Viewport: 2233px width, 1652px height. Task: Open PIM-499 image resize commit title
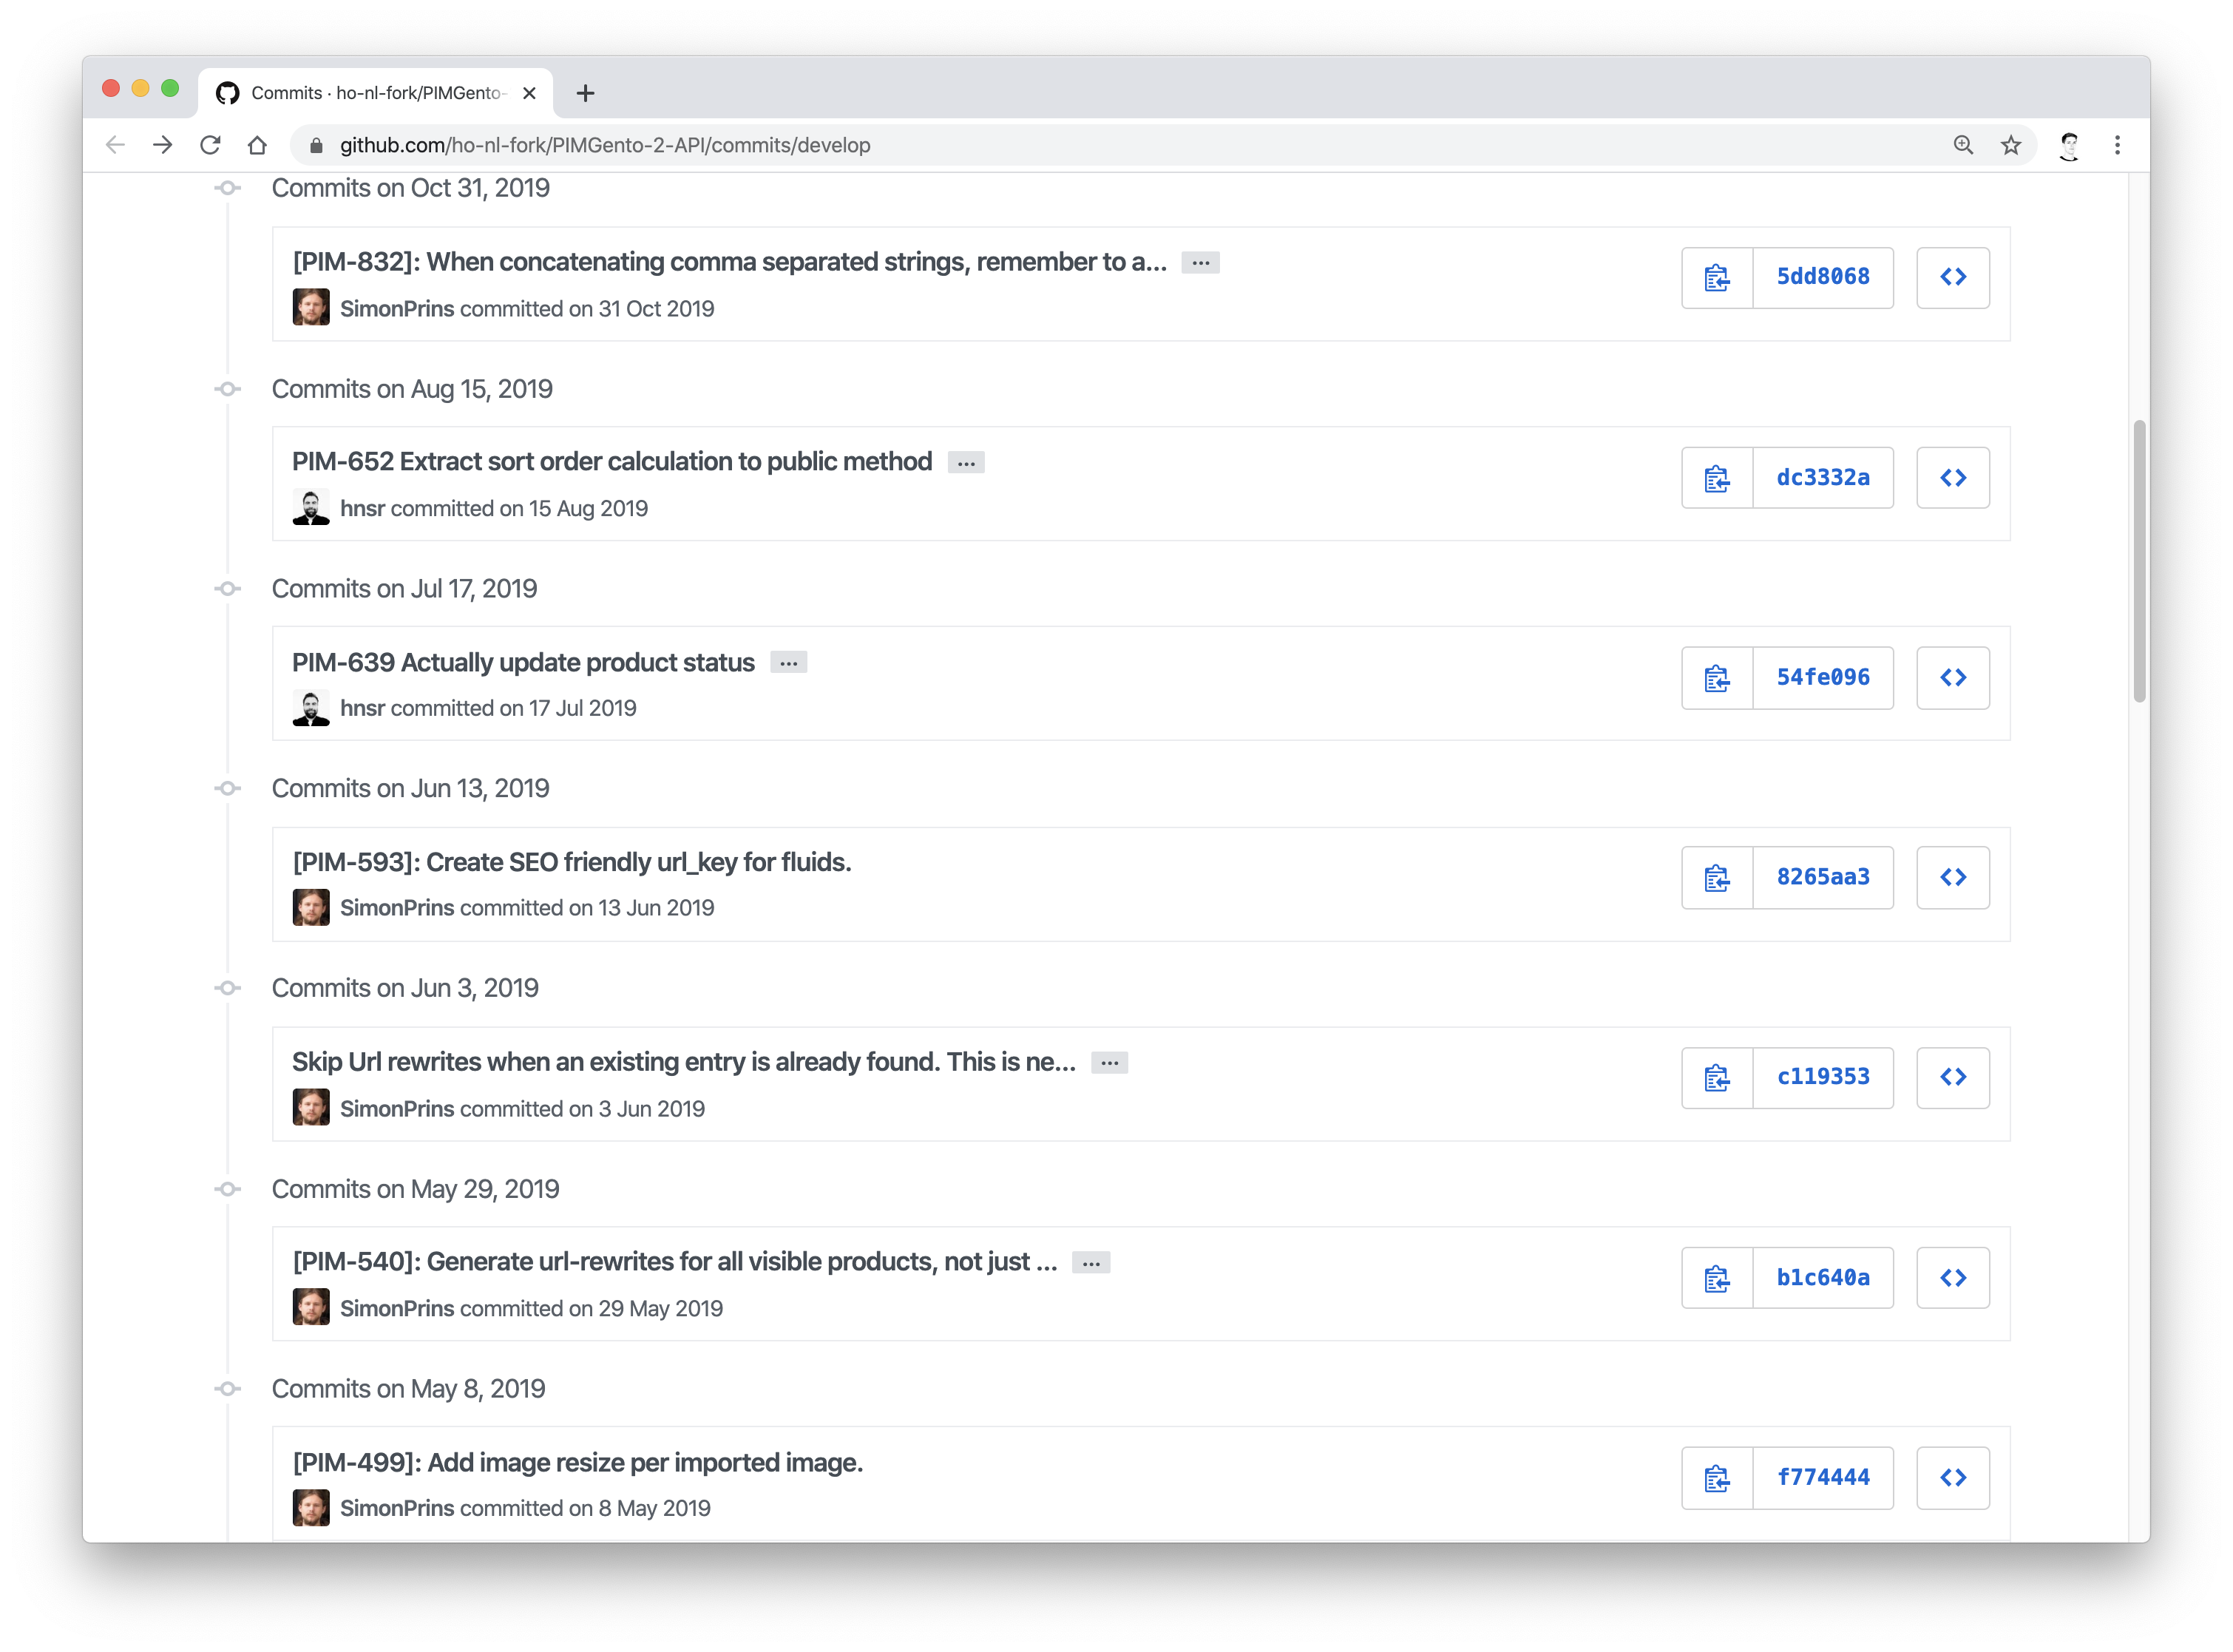577,1462
